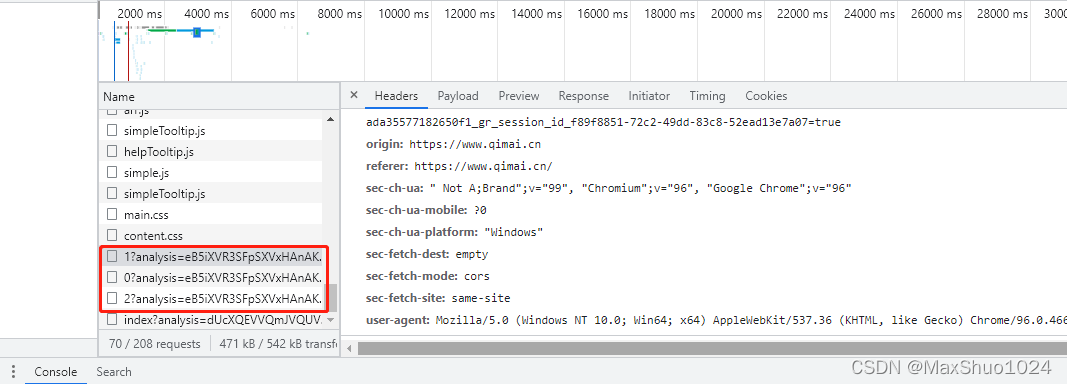Click the file icon of main.css
The width and height of the screenshot is (1067, 384).
click(112, 214)
